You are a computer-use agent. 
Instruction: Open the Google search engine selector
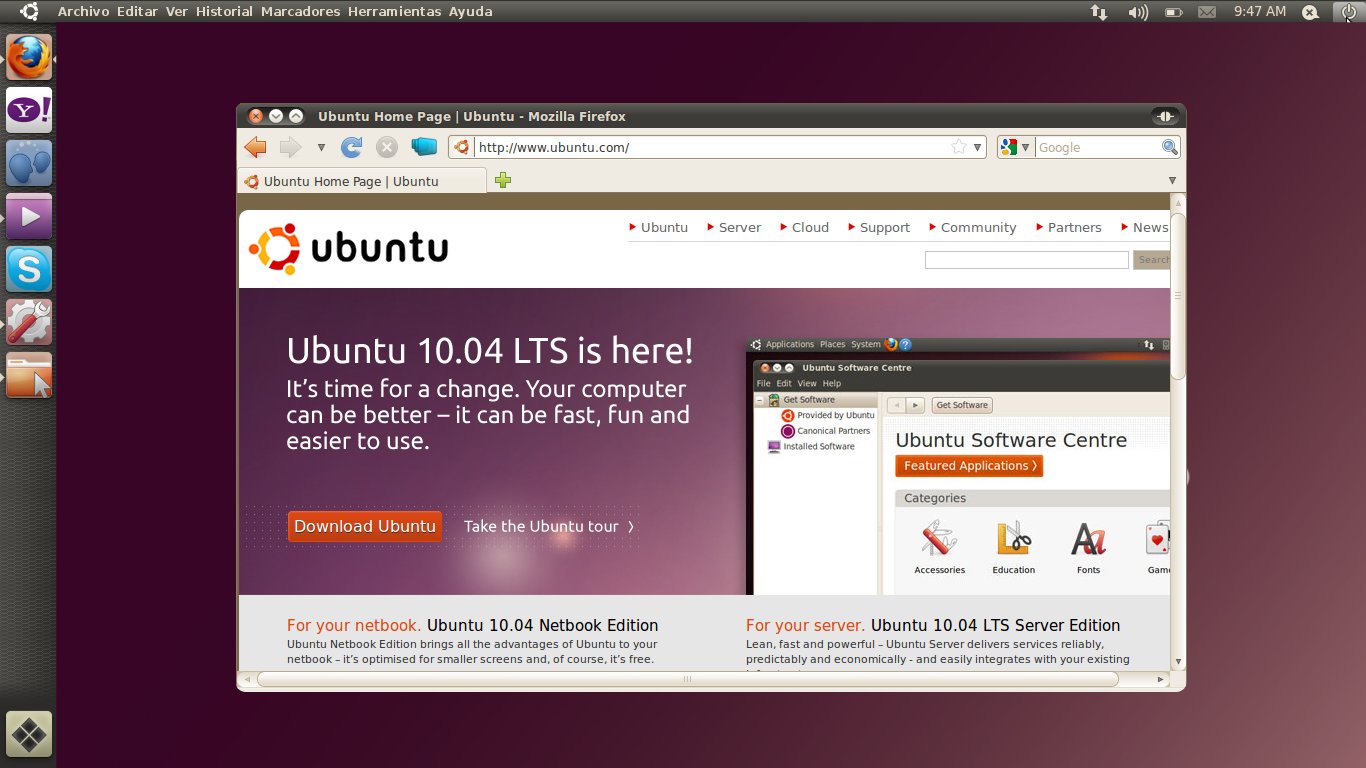click(x=1014, y=147)
